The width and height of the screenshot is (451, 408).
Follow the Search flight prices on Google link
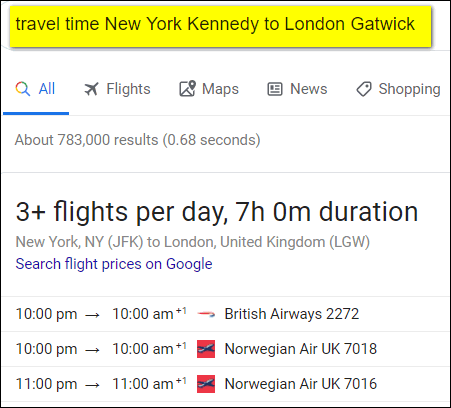click(114, 264)
